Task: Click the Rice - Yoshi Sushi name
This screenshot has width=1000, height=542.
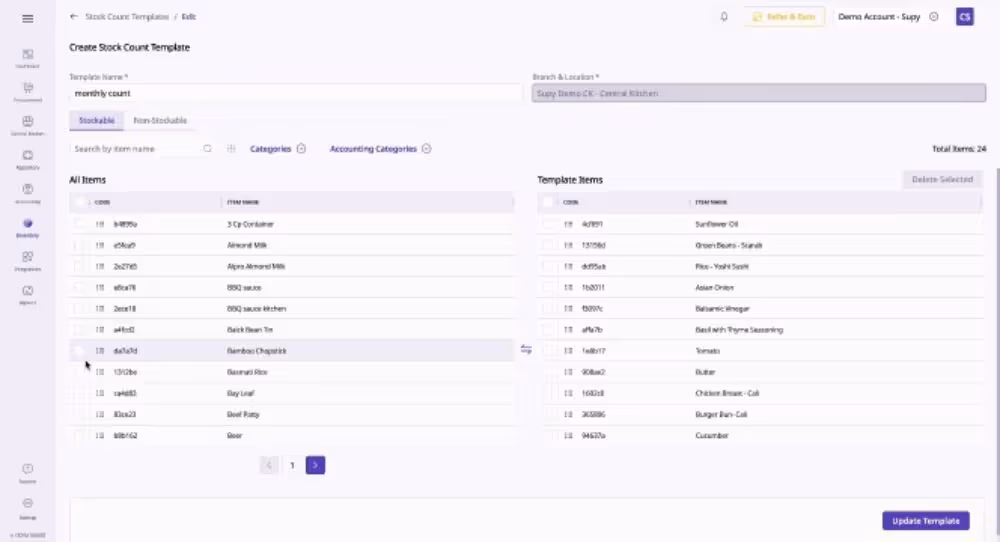Action: click(x=722, y=267)
